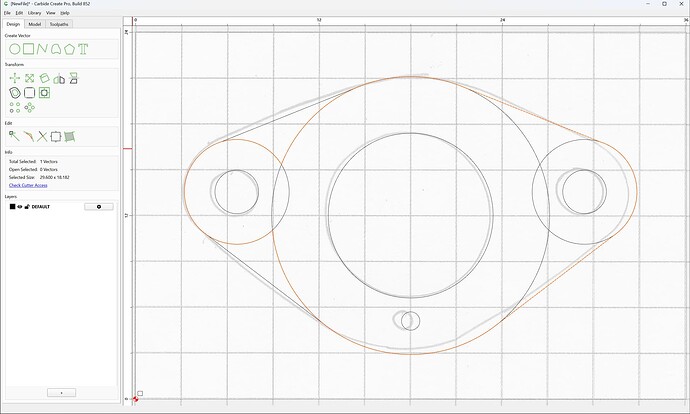Screen dimensions: 690x414
Task: Open the View menu
Action: coord(50,13)
